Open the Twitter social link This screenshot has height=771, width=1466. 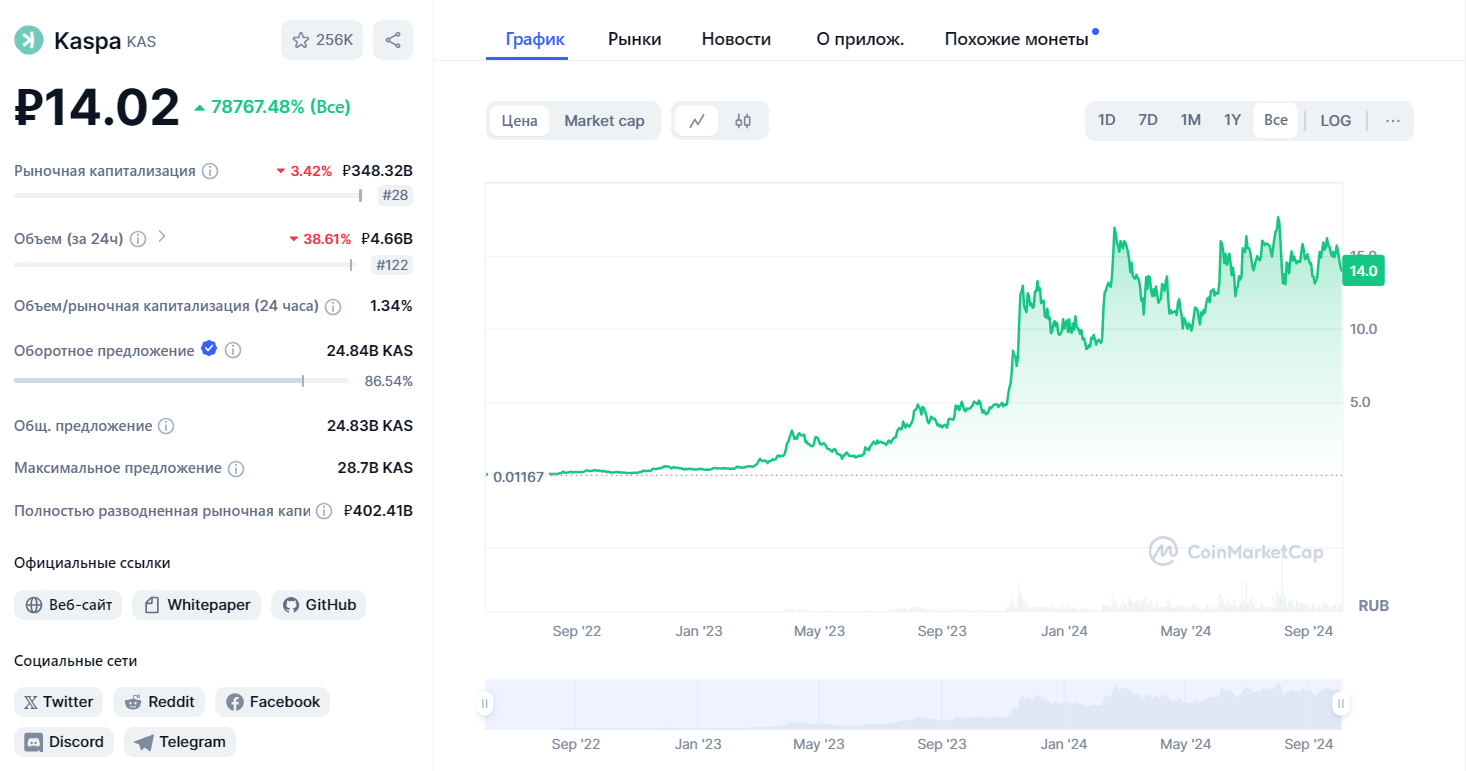tap(59, 702)
